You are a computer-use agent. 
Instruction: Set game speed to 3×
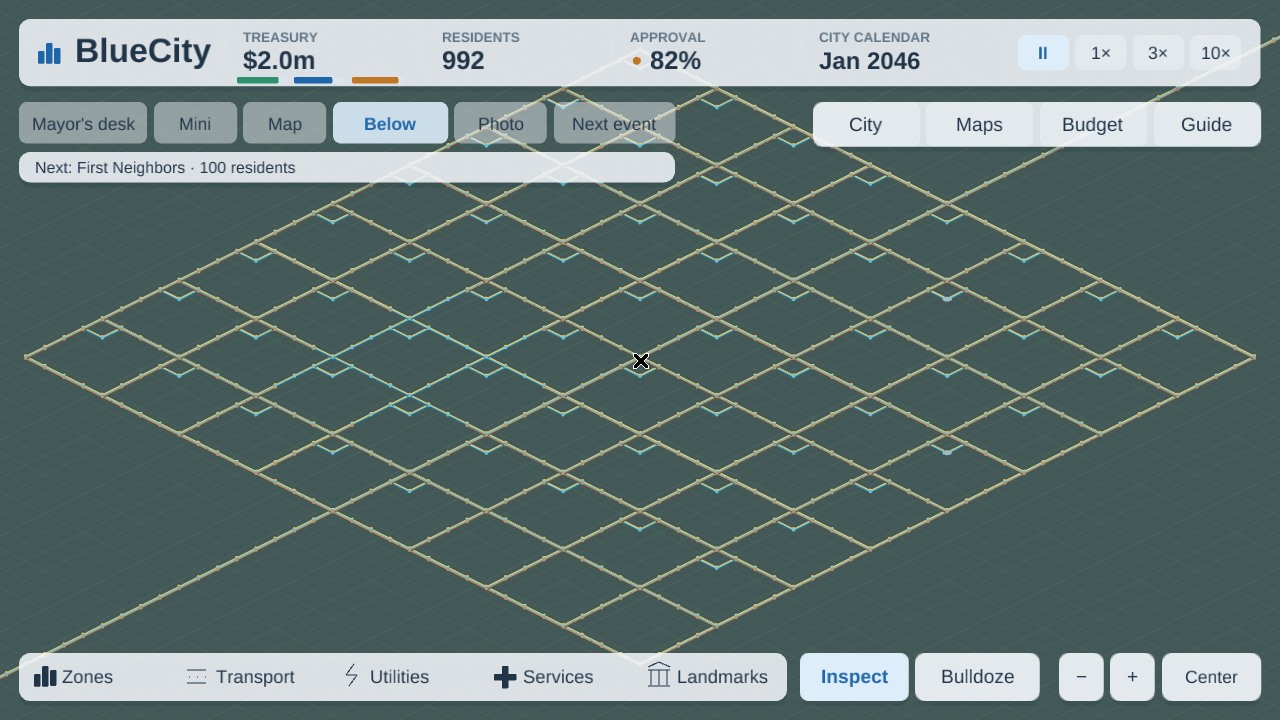(1158, 53)
